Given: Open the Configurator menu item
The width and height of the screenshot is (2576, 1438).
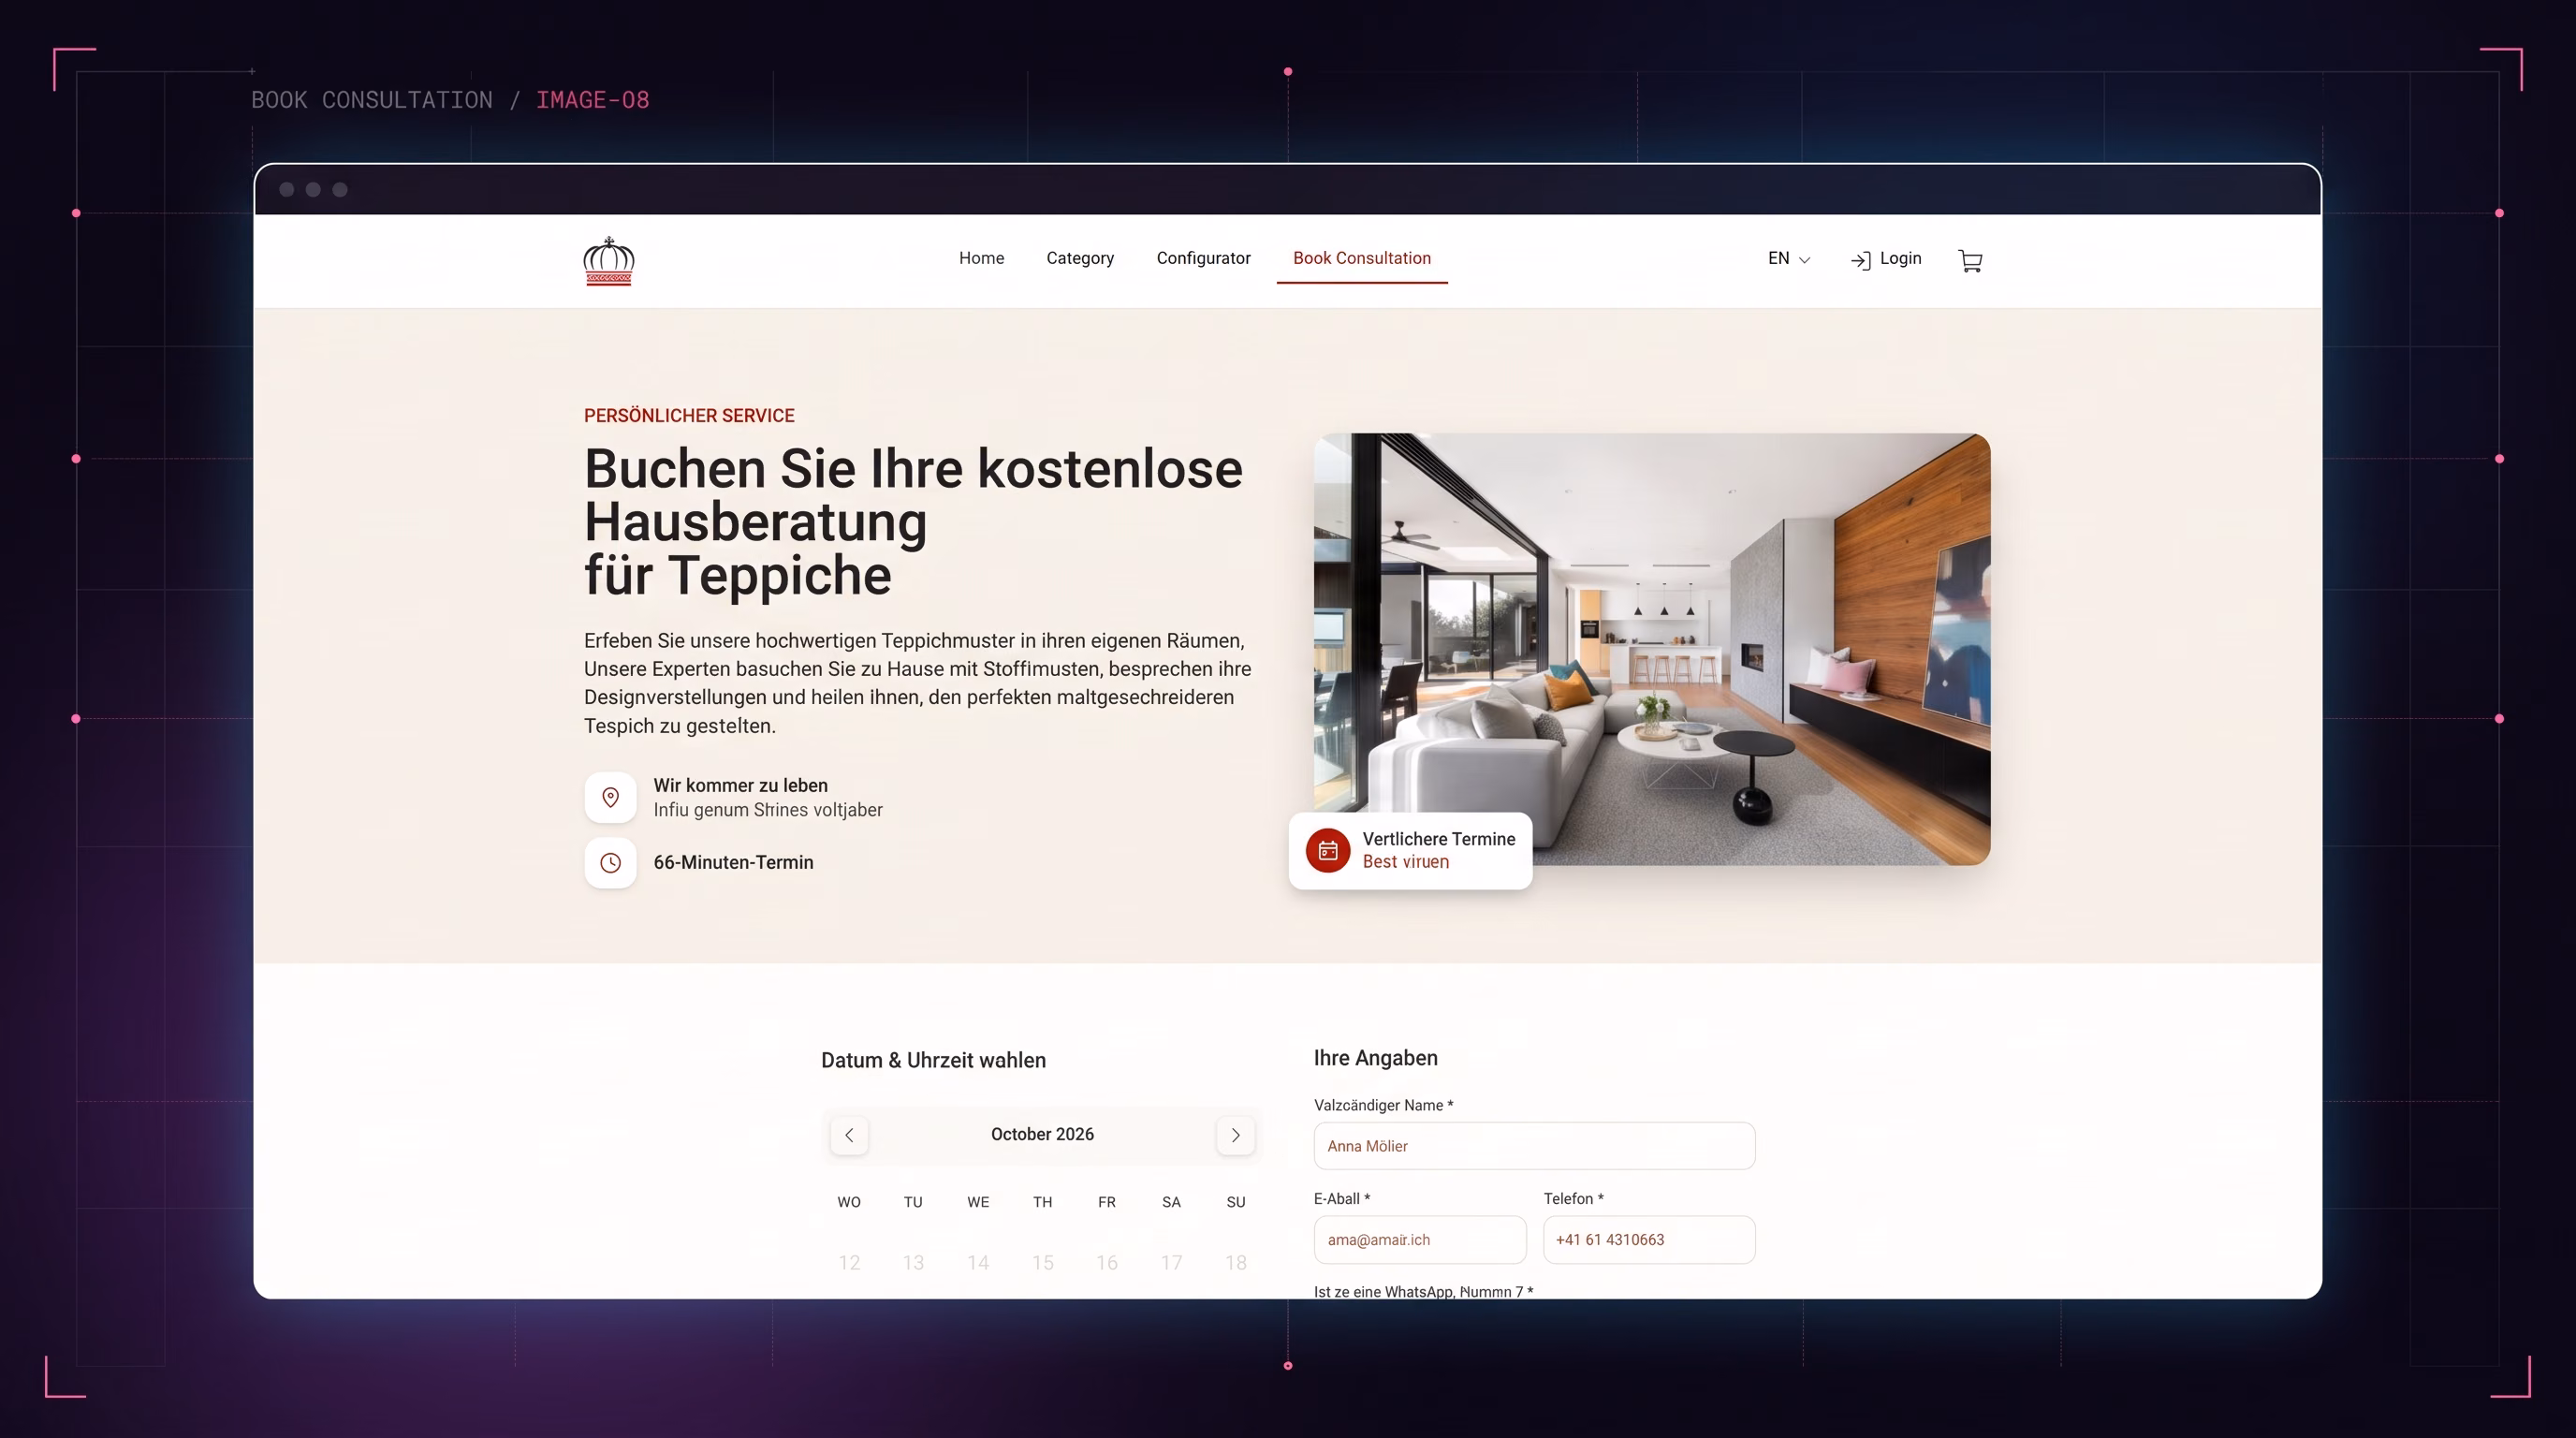Looking at the screenshot, I should point(1203,258).
